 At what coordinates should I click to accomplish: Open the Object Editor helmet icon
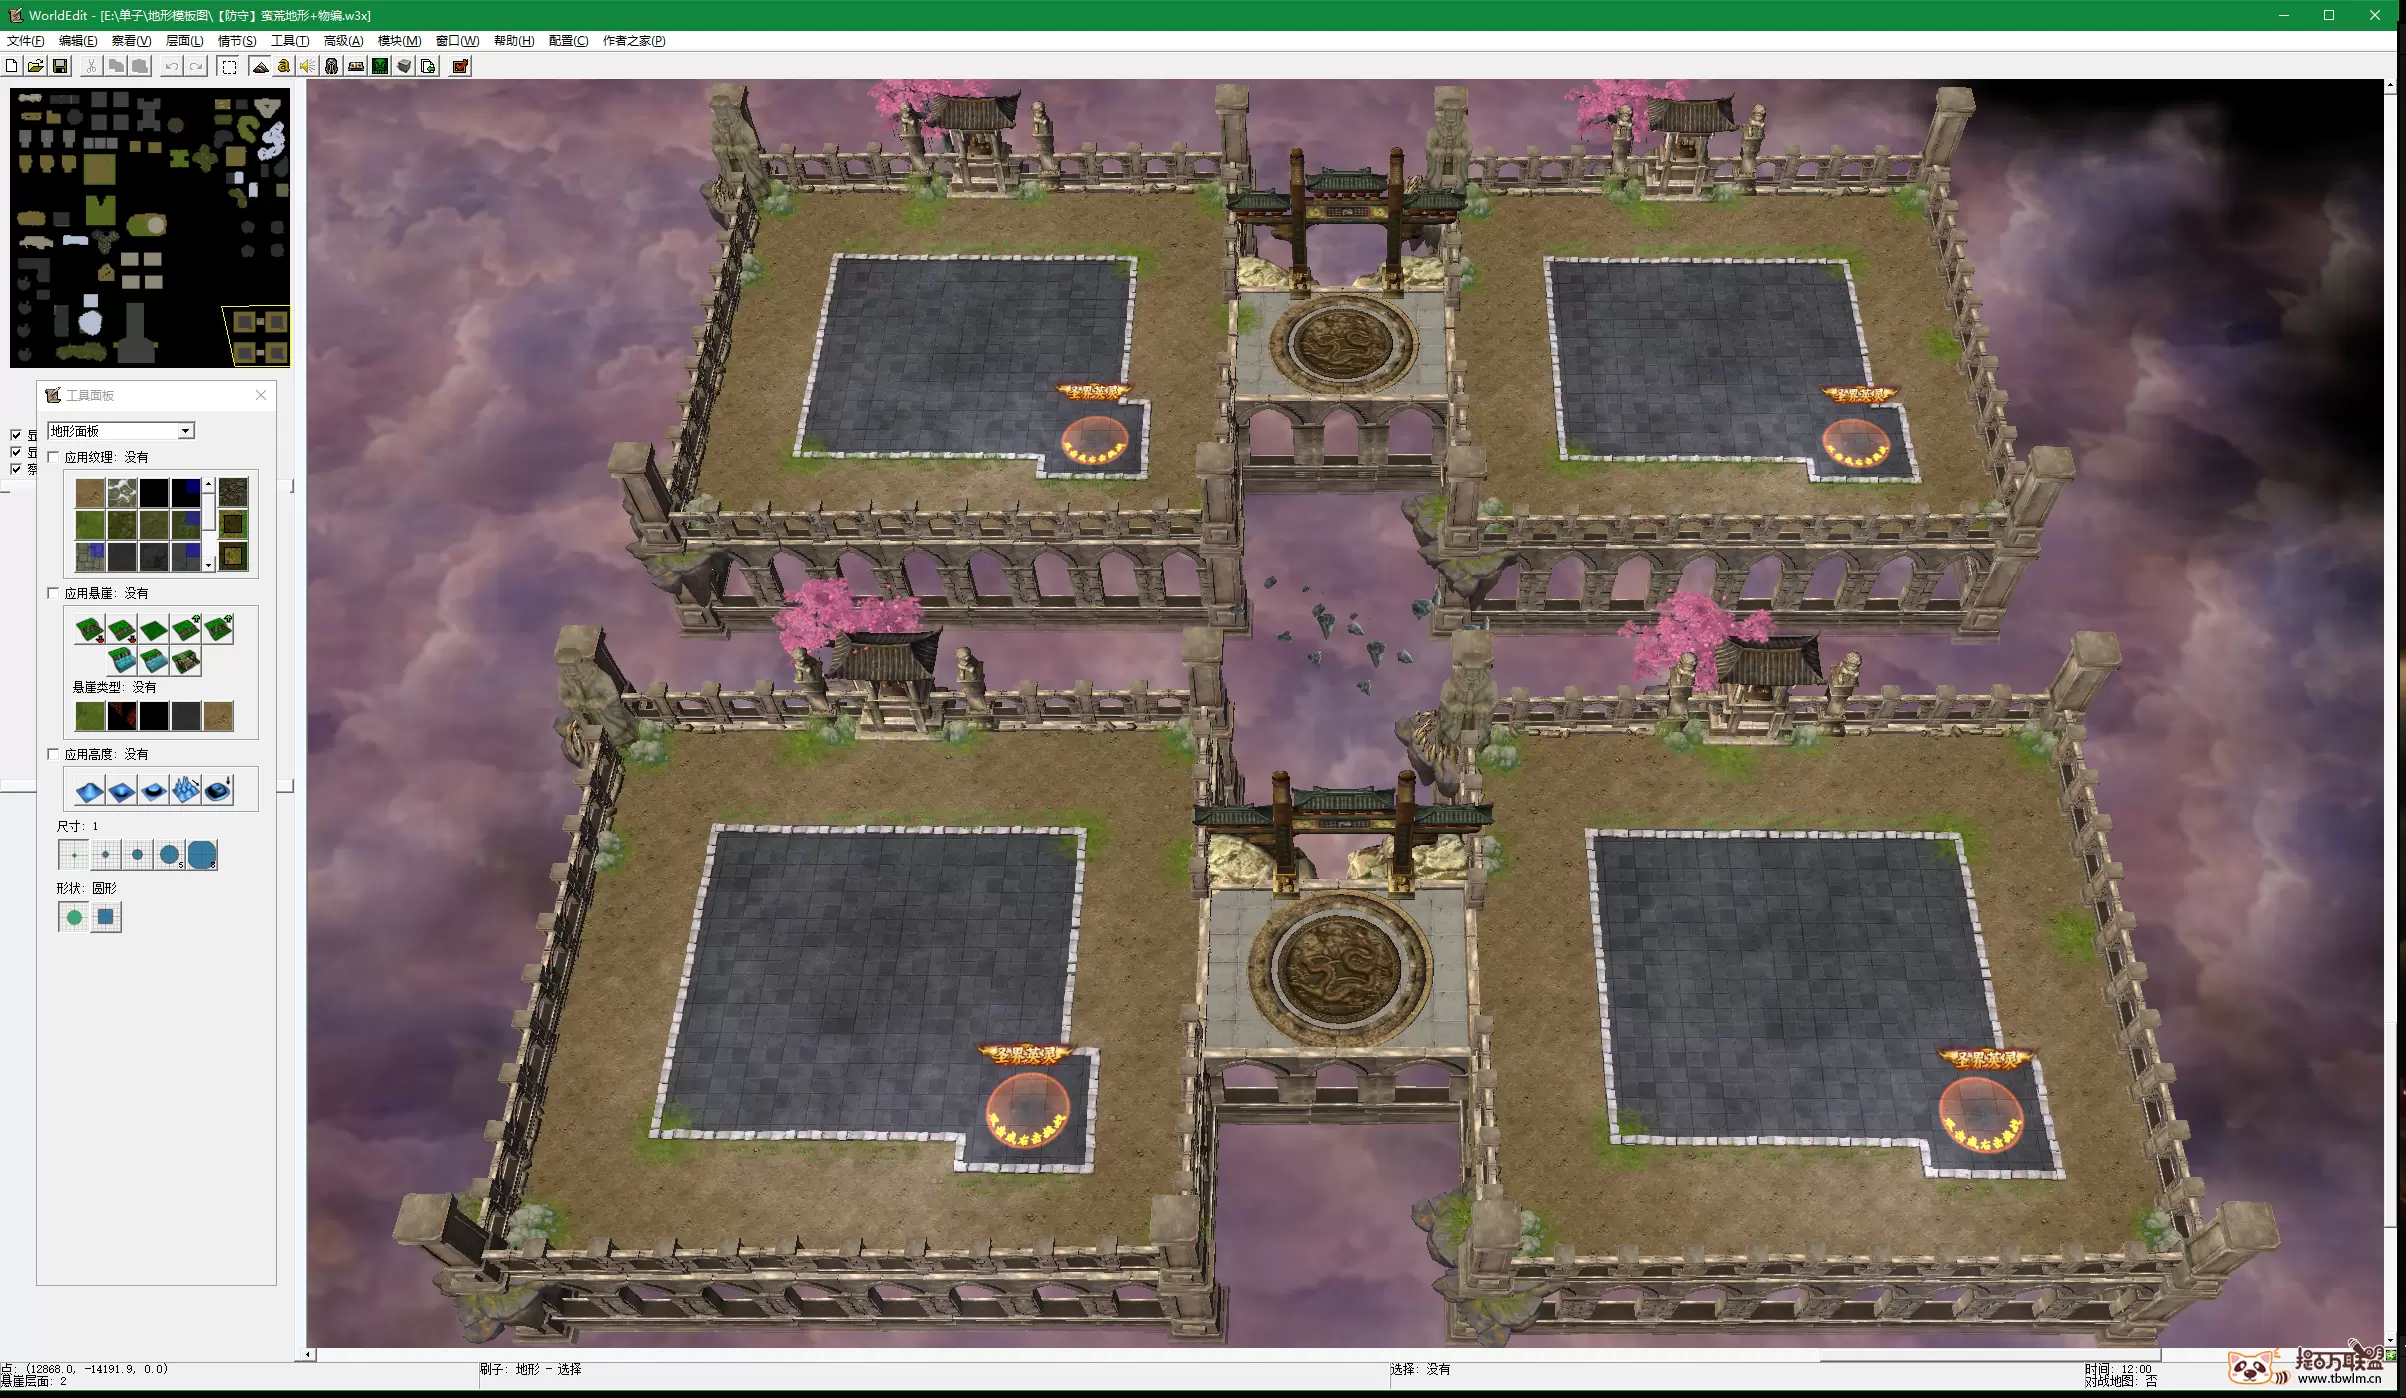[x=332, y=66]
